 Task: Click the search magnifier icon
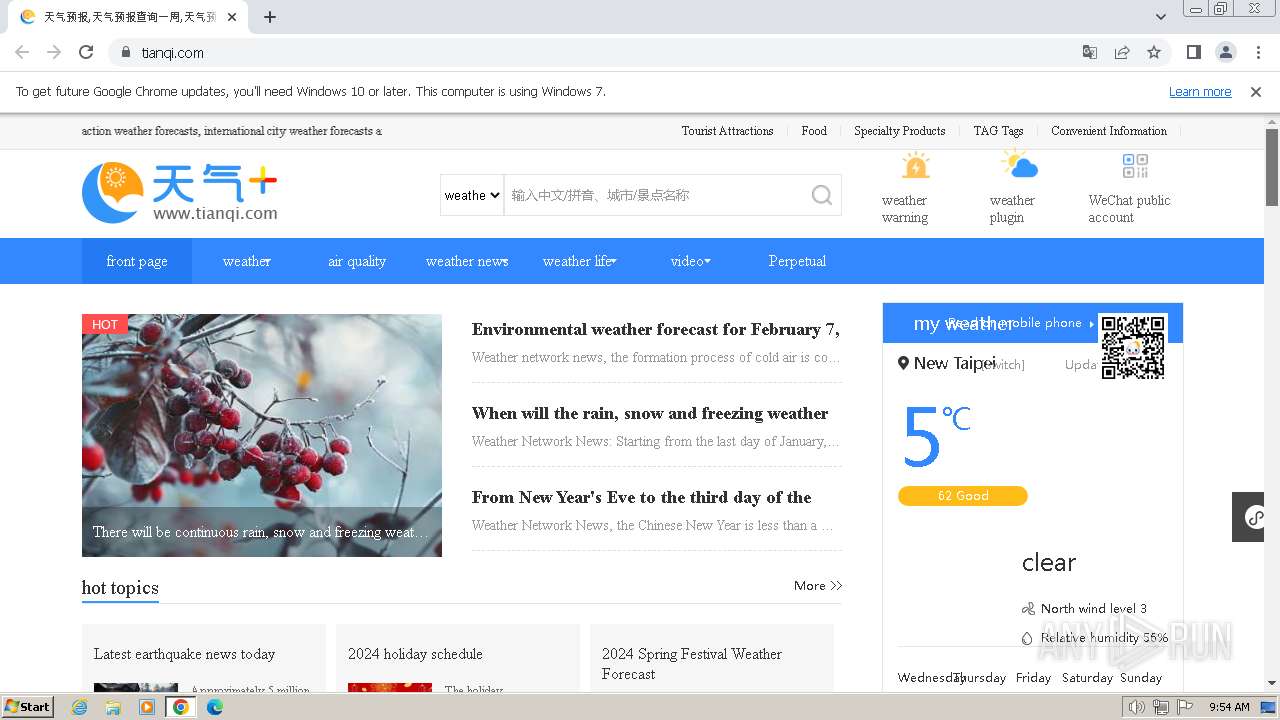822,195
